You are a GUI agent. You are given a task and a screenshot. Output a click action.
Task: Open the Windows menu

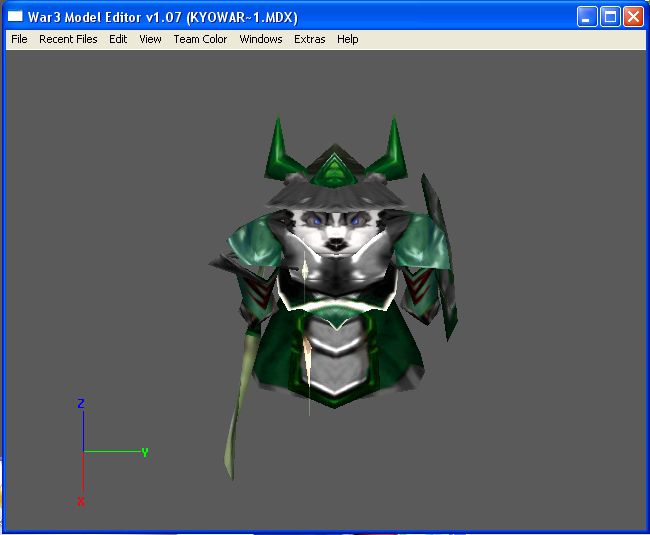pos(261,39)
